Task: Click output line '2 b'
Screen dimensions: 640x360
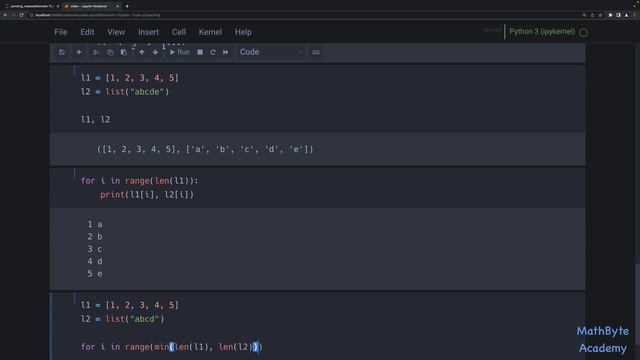Action: click(x=95, y=237)
